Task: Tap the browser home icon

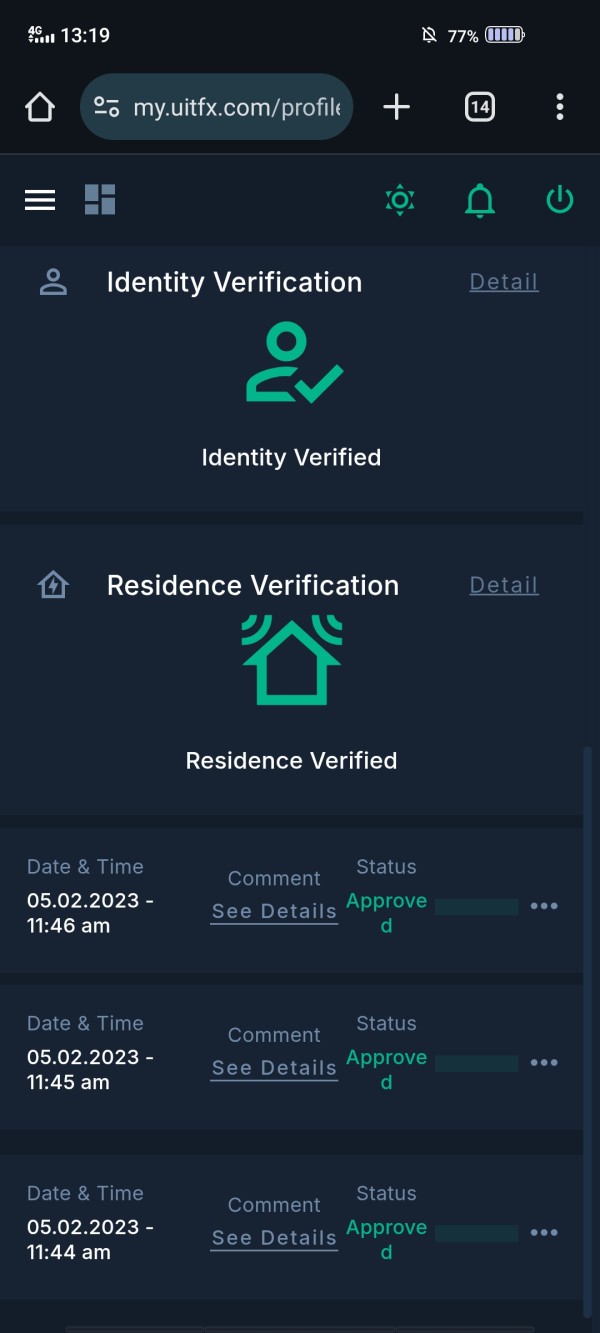Action: (x=40, y=107)
